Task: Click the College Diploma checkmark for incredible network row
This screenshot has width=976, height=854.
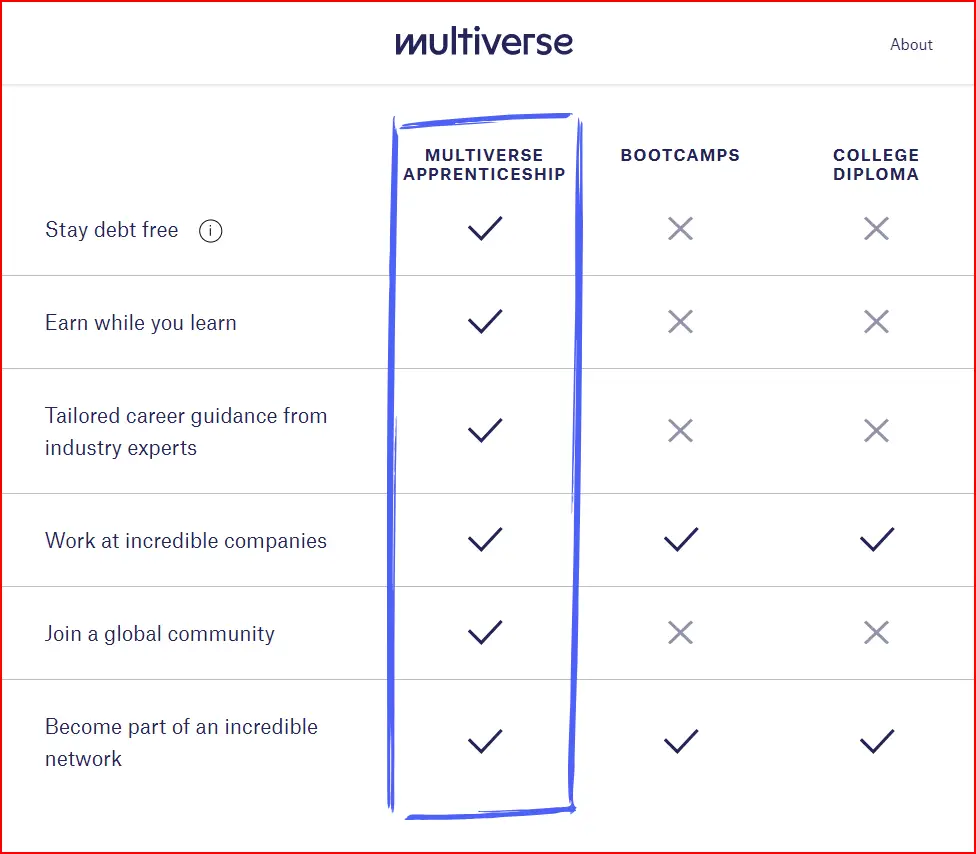Action: (x=877, y=741)
